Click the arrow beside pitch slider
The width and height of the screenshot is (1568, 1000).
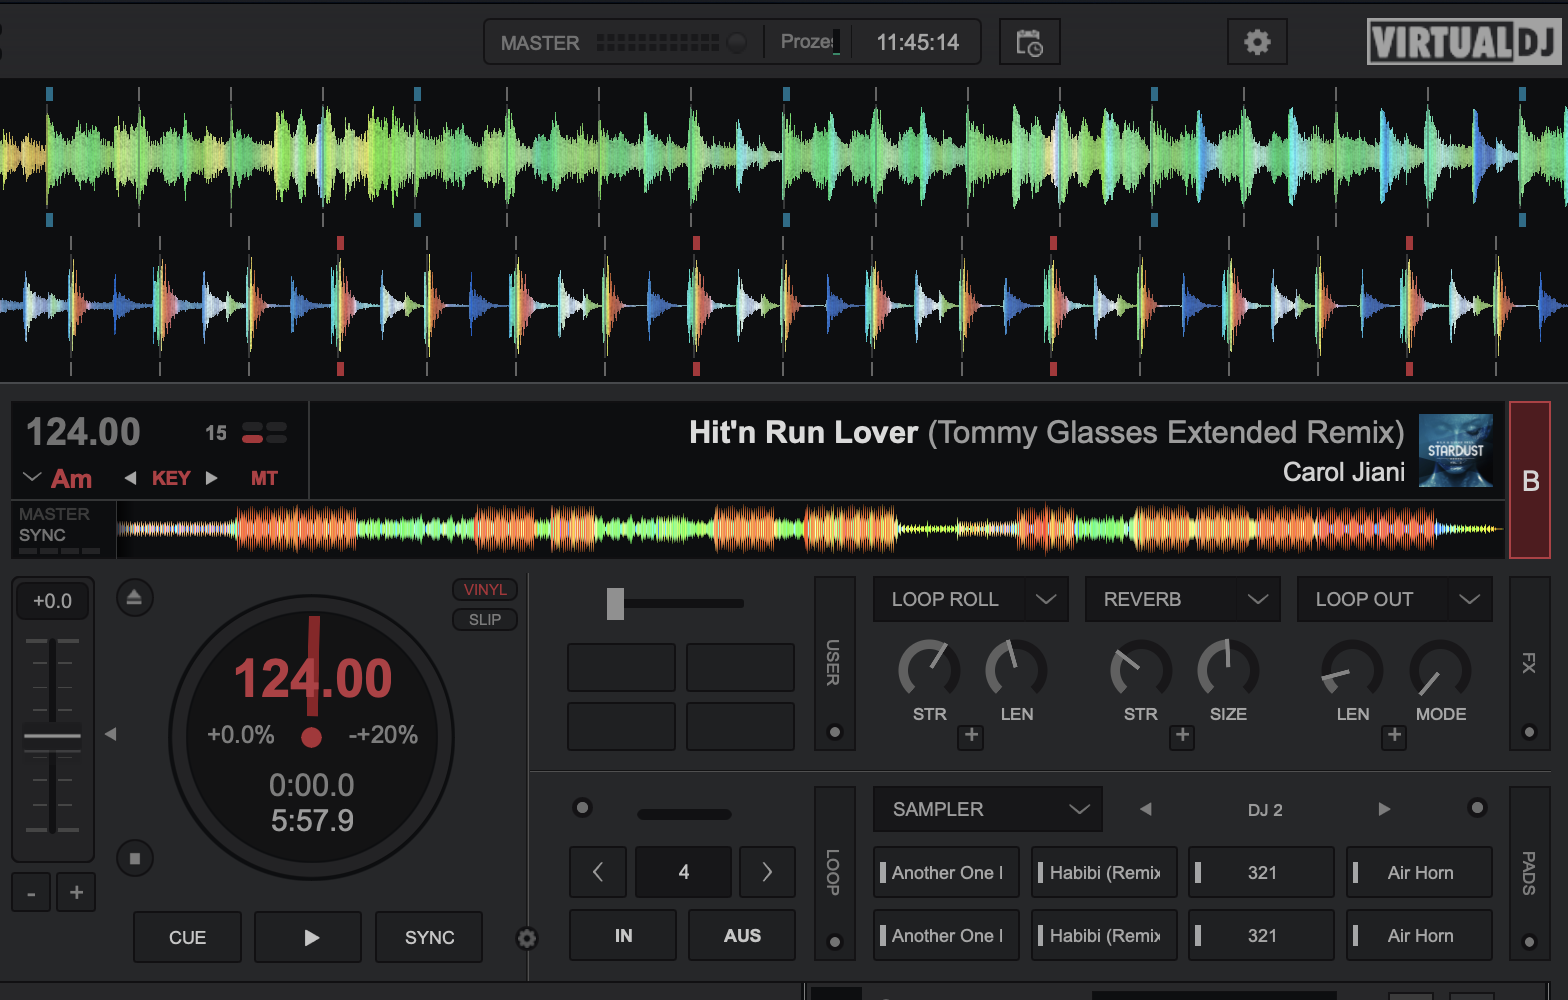point(111,734)
